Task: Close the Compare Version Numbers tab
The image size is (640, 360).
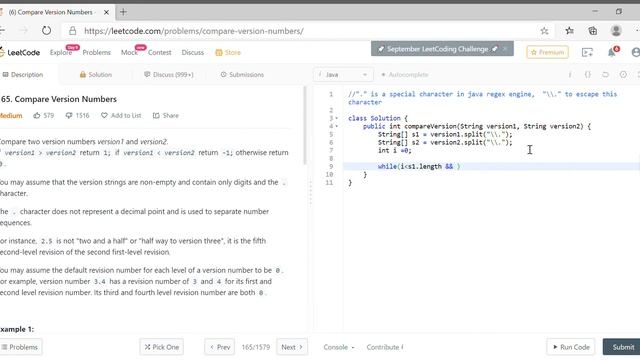Action: click(106, 12)
